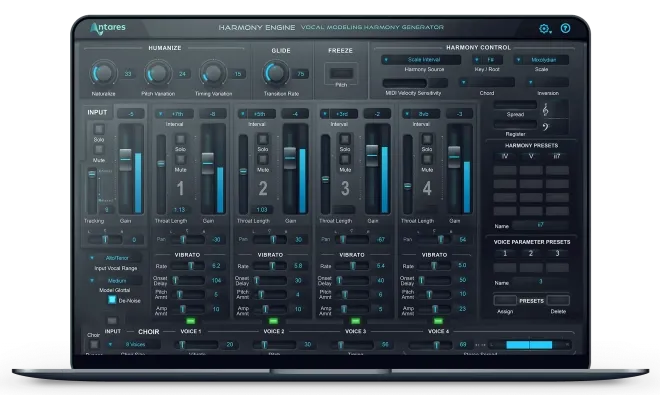
Task: Click voice 2 Vibrato Onset Delay slider
Action: point(270,280)
